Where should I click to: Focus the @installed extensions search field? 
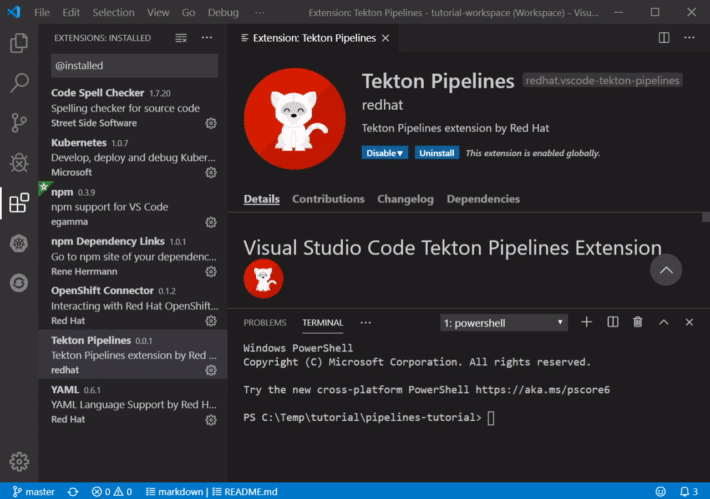pyautogui.click(x=134, y=66)
